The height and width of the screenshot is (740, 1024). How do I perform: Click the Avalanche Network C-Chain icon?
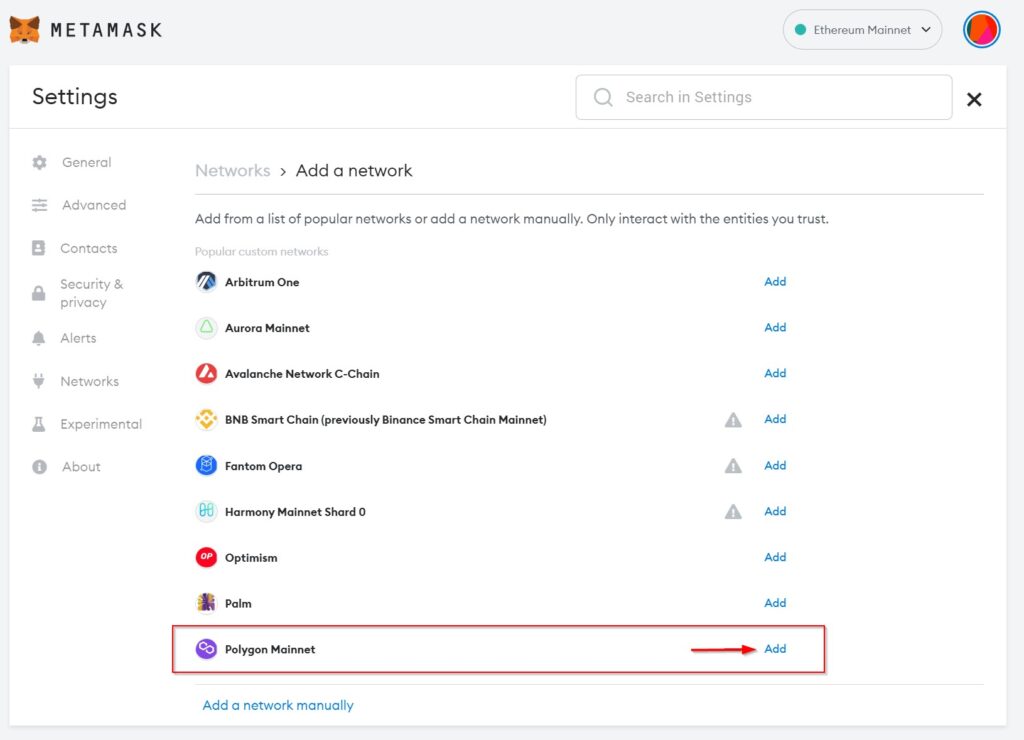pos(206,374)
